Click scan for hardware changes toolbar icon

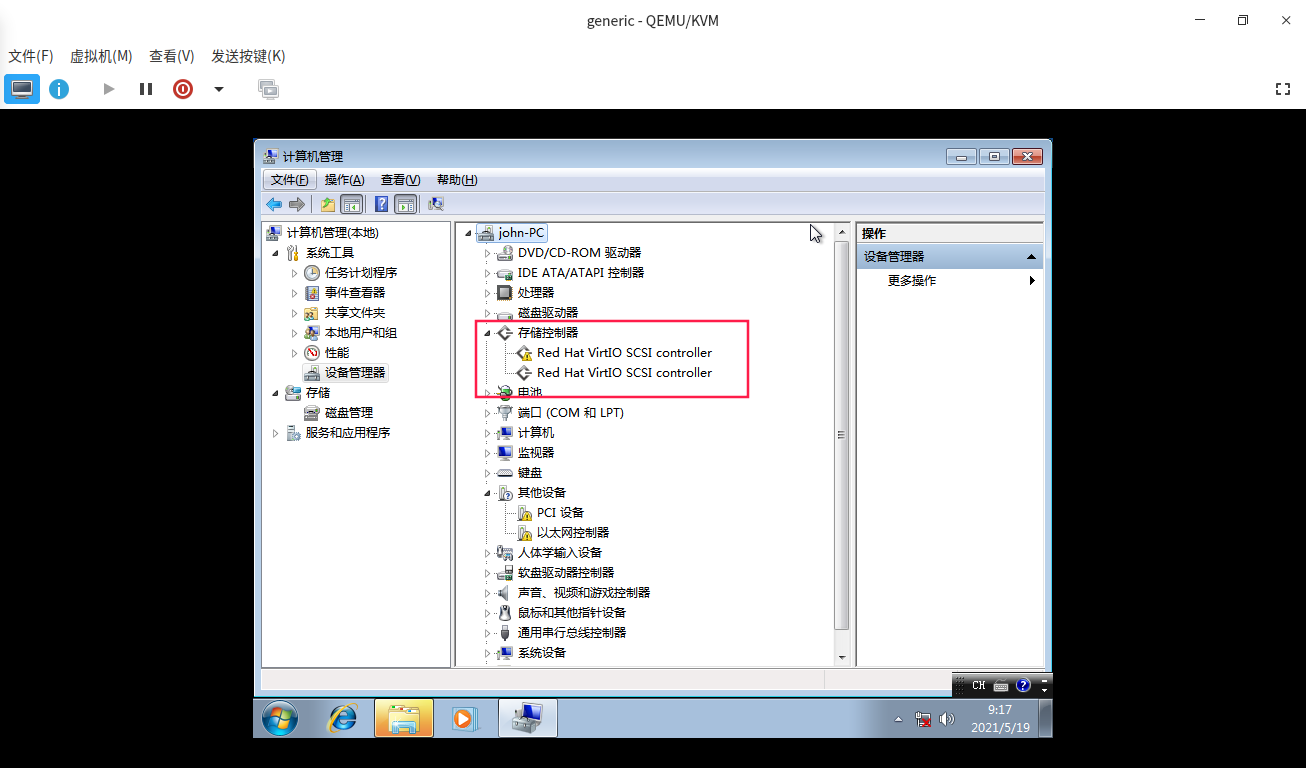click(436, 204)
